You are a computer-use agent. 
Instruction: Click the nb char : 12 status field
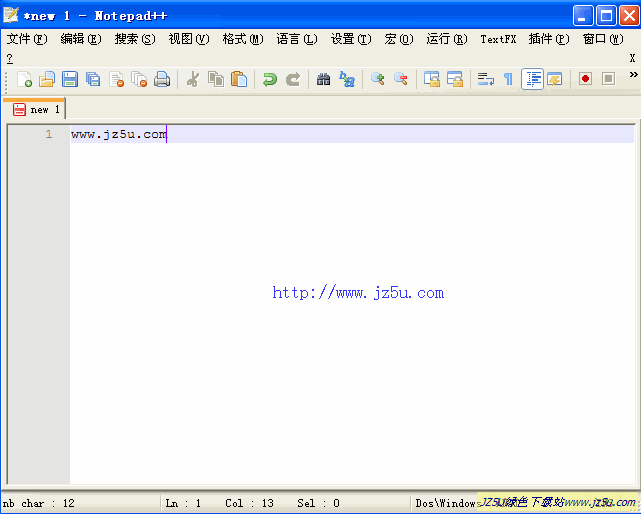click(81, 503)
